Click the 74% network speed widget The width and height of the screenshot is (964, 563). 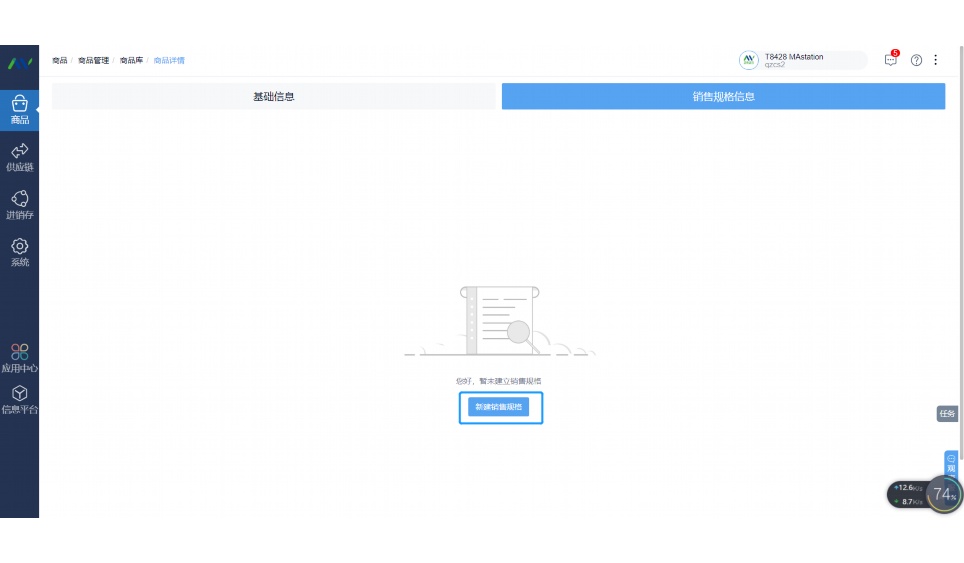[x=943, y=494]
